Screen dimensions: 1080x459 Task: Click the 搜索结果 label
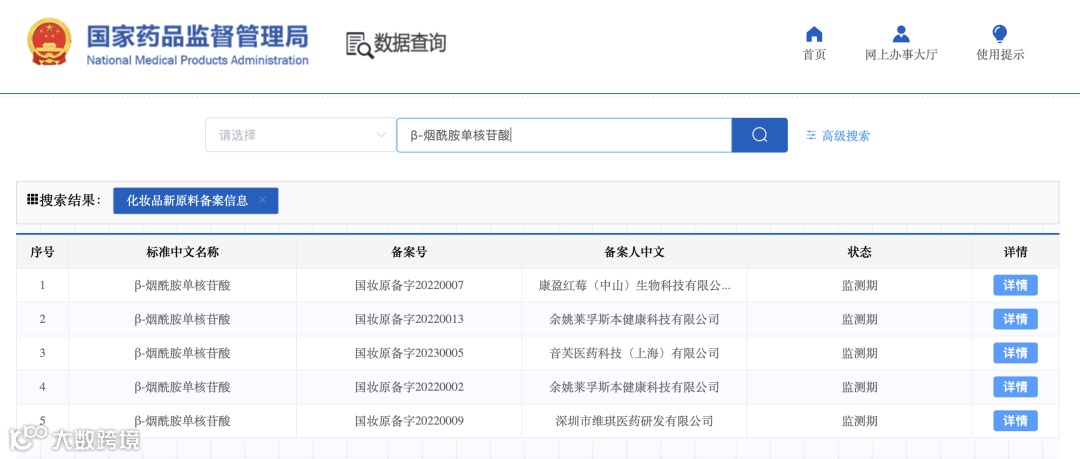(70, 201)
